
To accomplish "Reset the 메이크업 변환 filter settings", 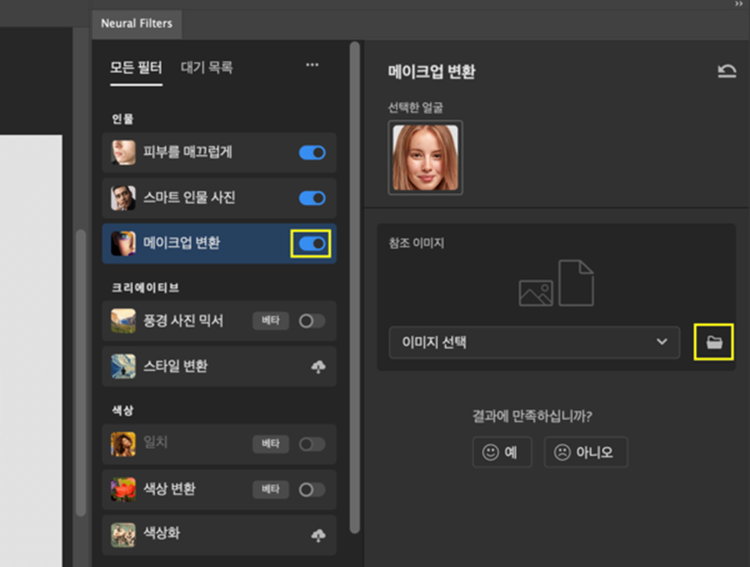I will click(727, 71).
